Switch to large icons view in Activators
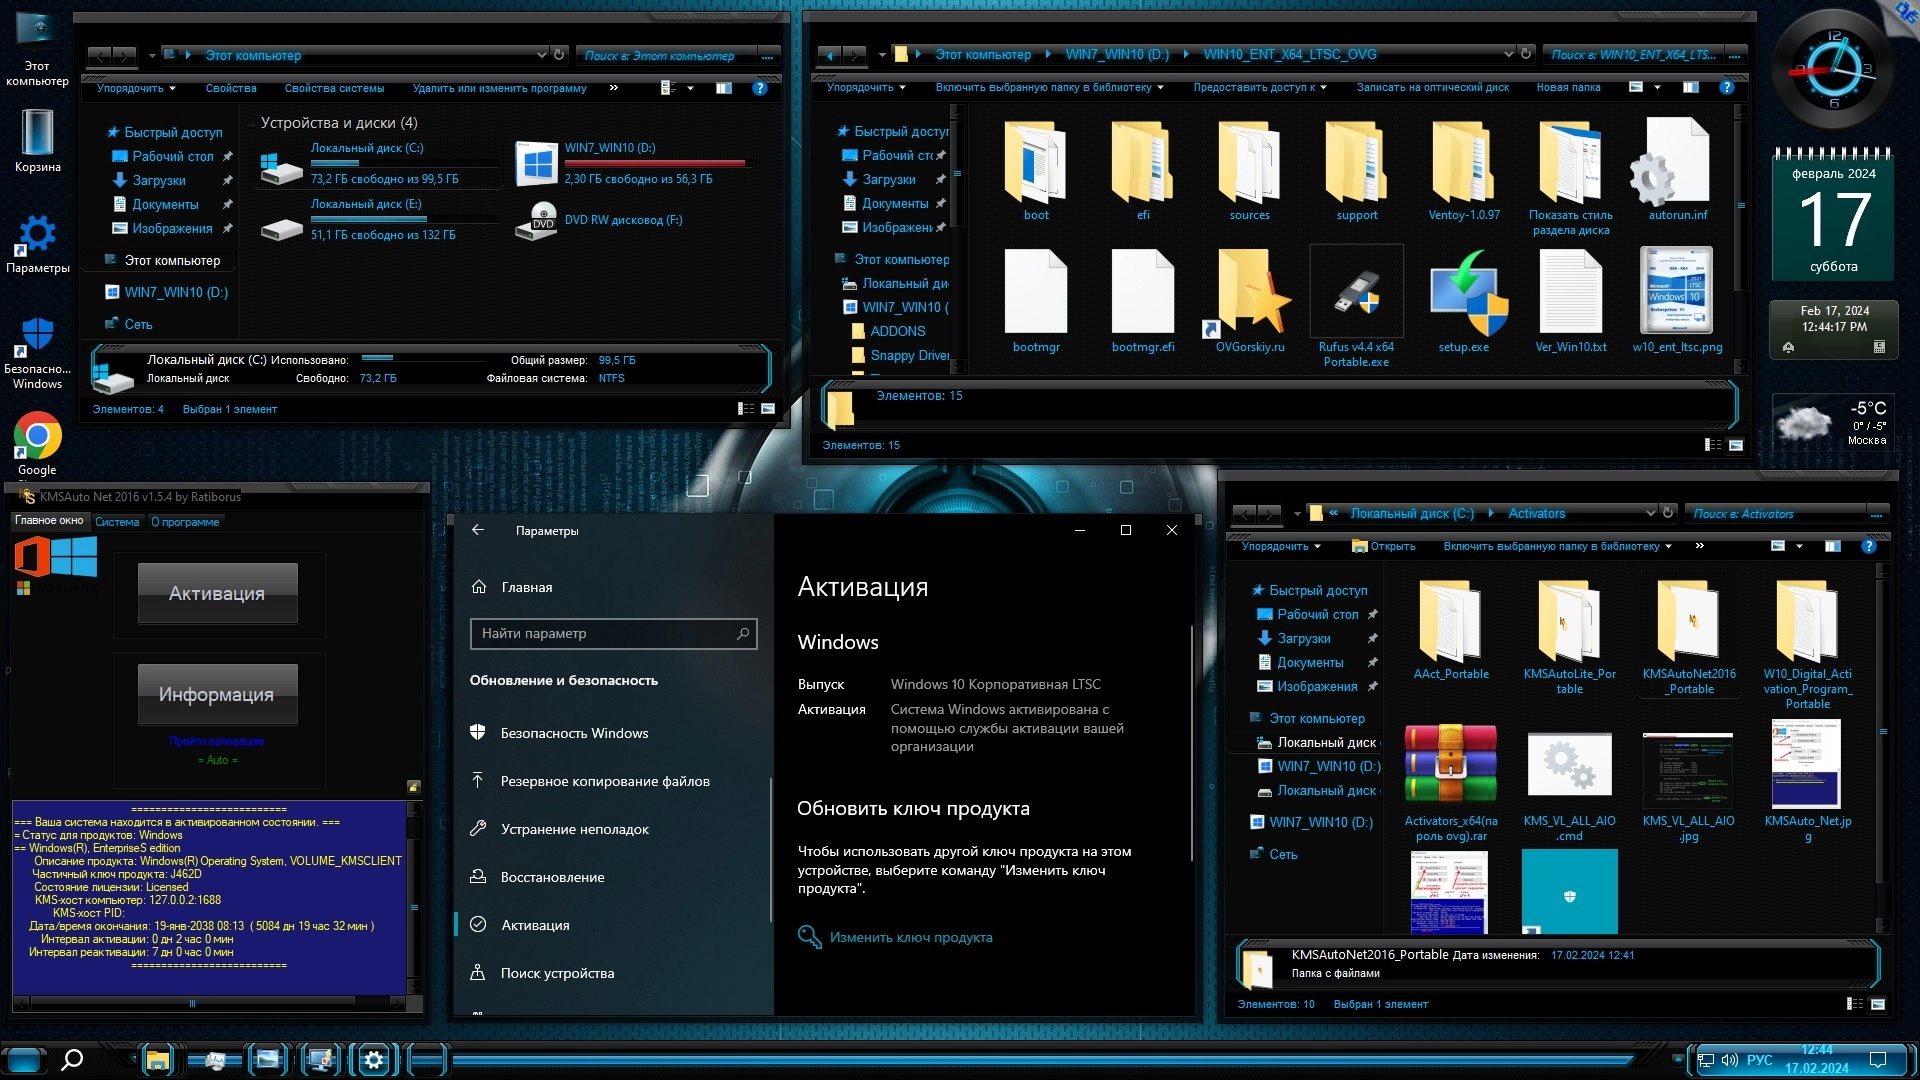 (x=1877, y=1004)
